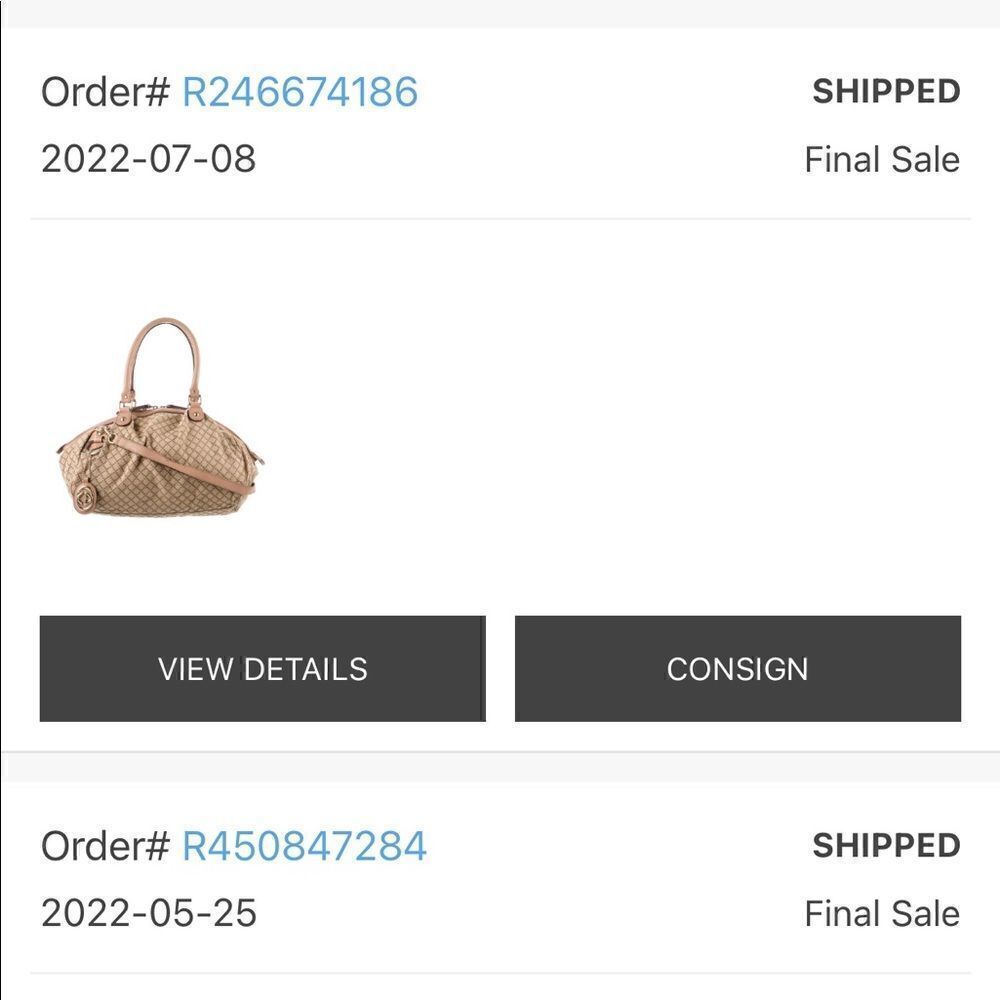View details for the handbag order
The image size is (1000, 1000).
click(x=262, y=667)
